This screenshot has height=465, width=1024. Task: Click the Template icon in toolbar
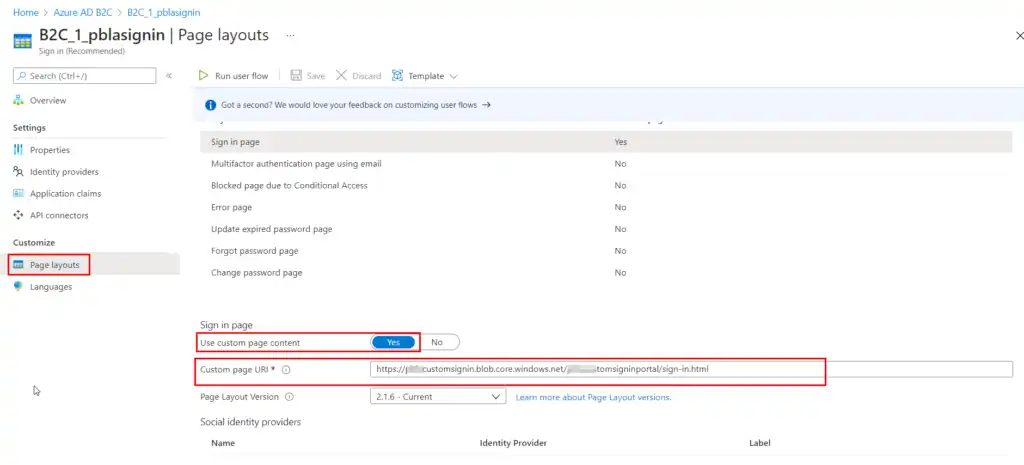click(x=397, y=76)
